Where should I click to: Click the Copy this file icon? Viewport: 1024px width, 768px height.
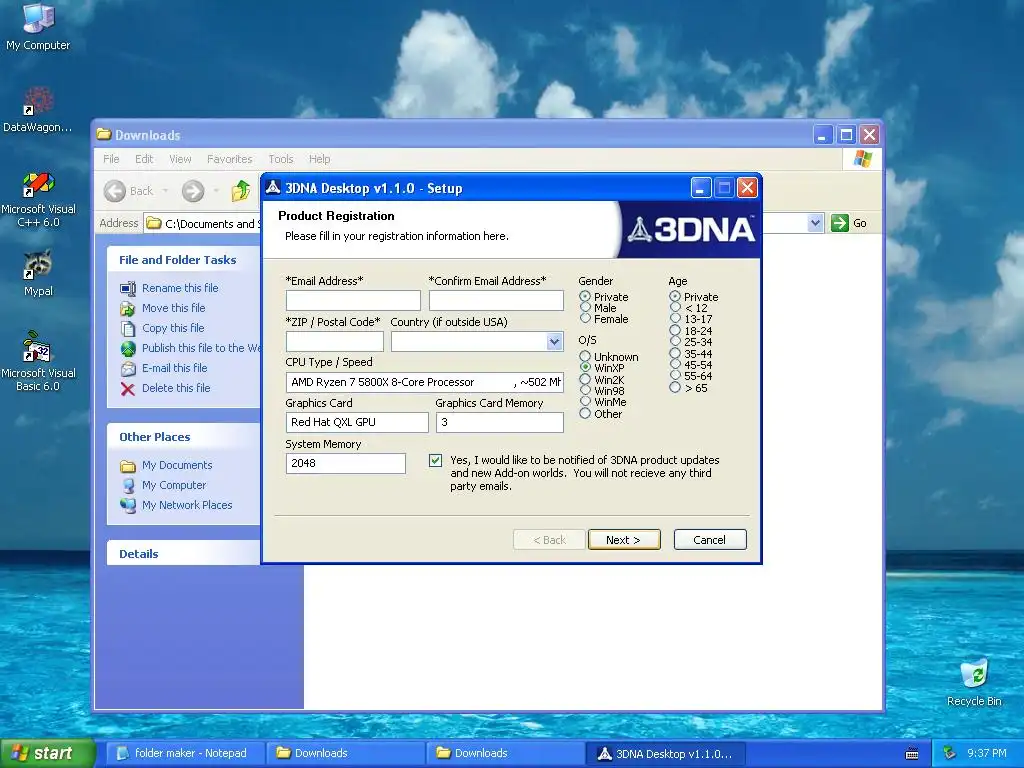[x=128, y=328]
